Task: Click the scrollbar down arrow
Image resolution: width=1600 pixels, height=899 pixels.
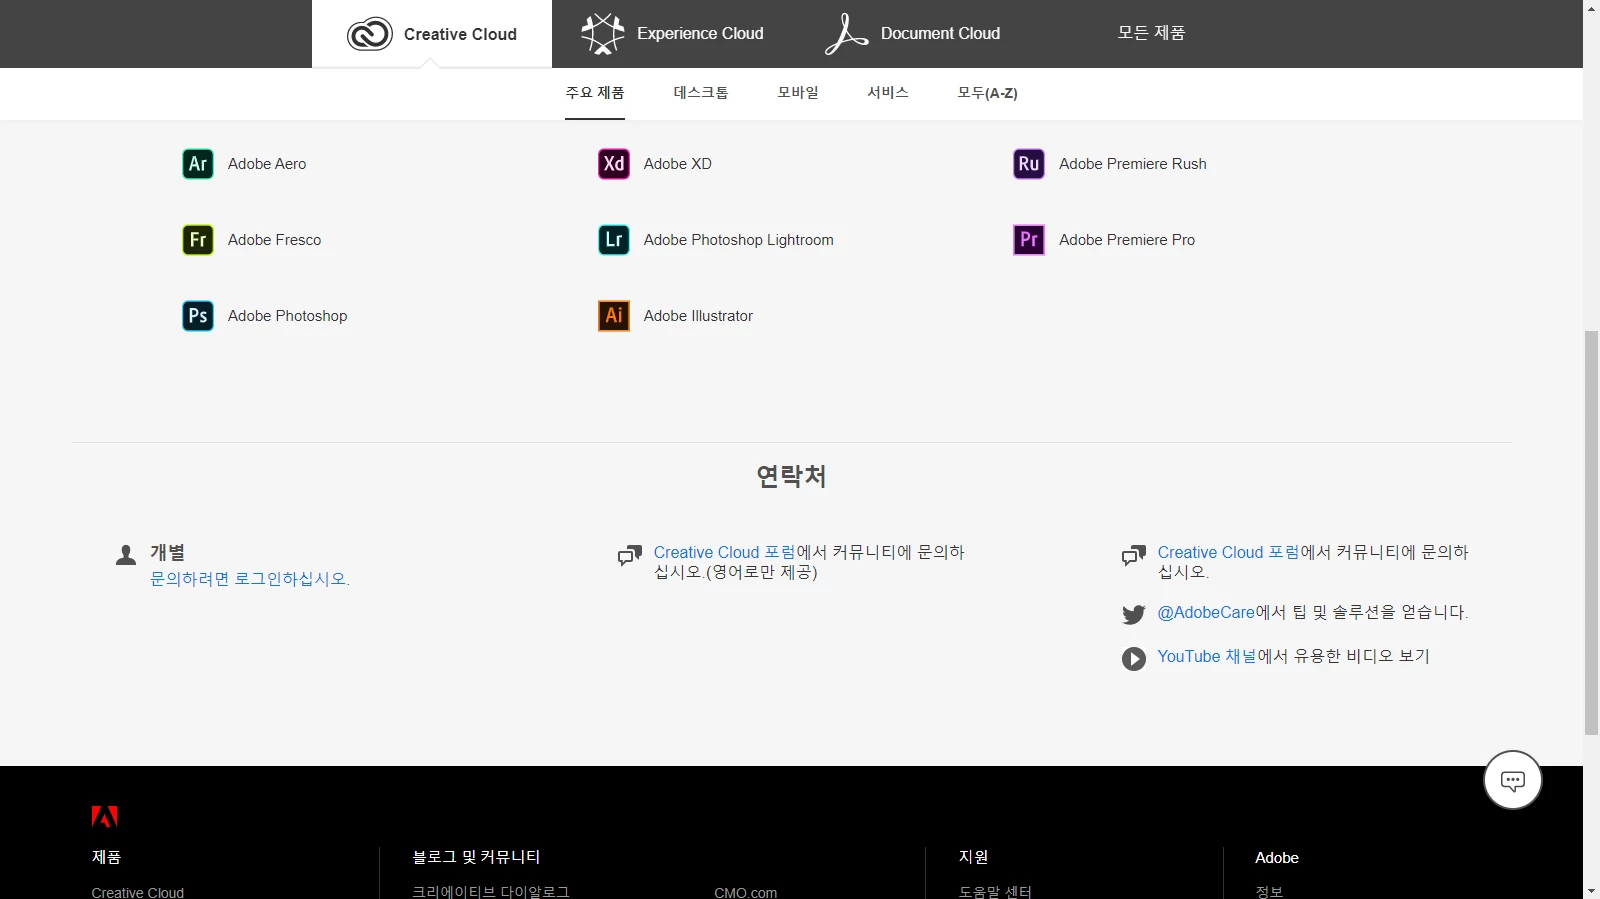Action: pyautogui.click(x=1591, y=890)
